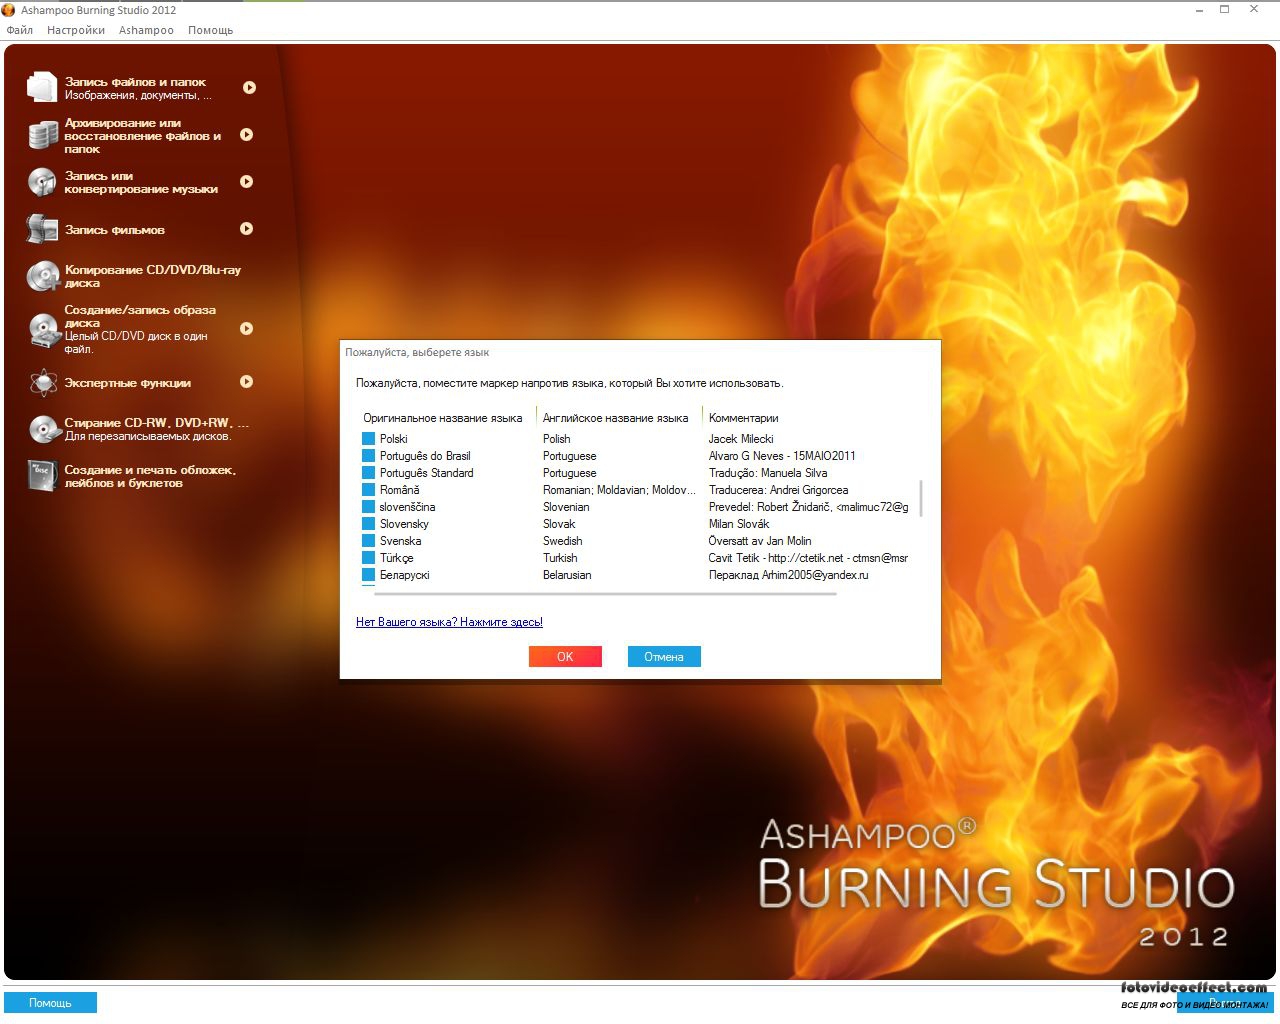Screen dimensions: 1280x1024
Task: Check the Svenska language checkbox
Action: pos(368,541)
